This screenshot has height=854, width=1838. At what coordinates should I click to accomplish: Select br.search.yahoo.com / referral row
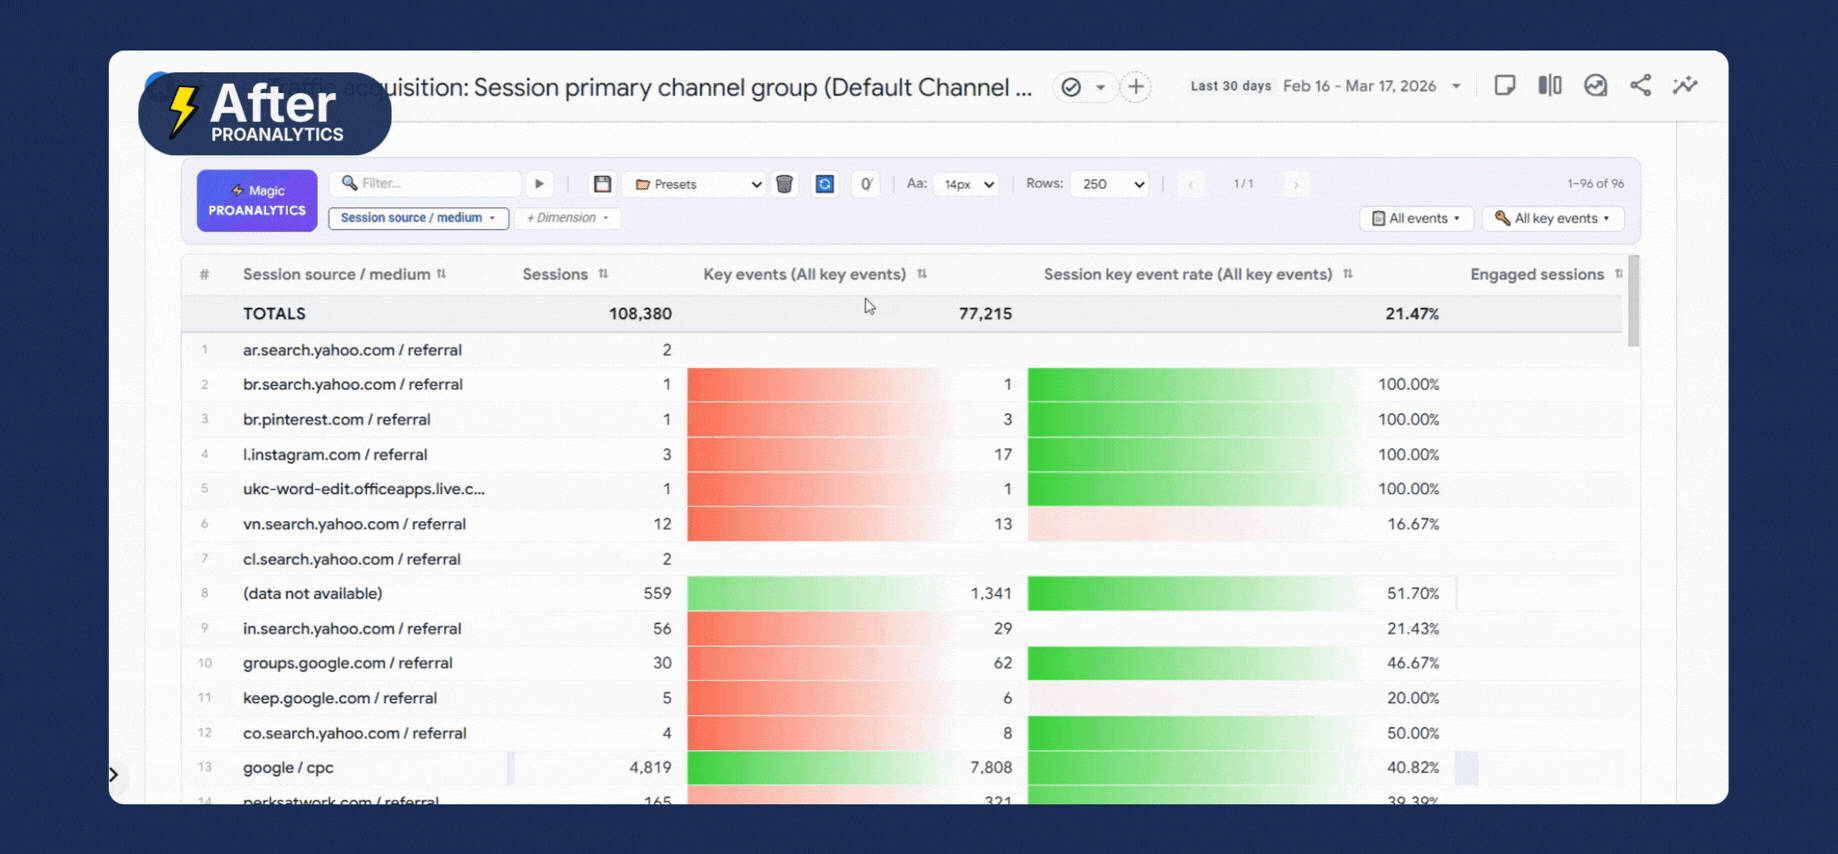[902, 385]
